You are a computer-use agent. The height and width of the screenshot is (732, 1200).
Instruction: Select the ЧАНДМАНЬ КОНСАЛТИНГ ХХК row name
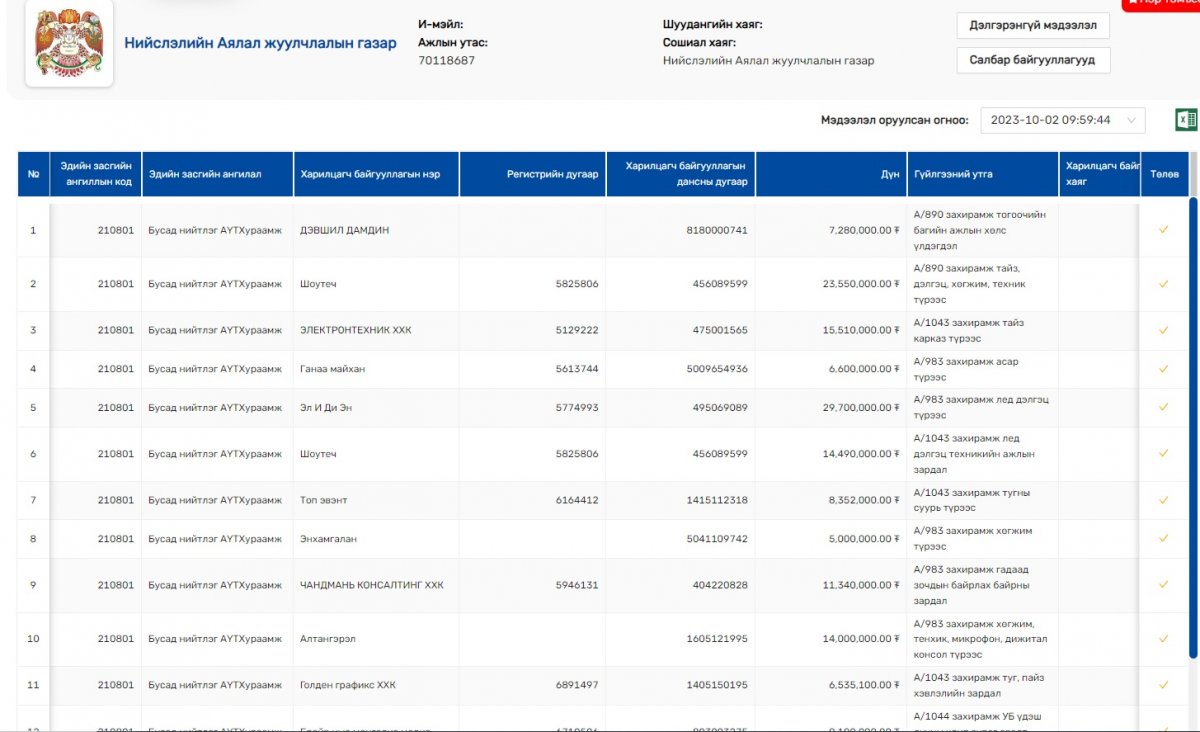pyautogui.click(x=371, y=585)
